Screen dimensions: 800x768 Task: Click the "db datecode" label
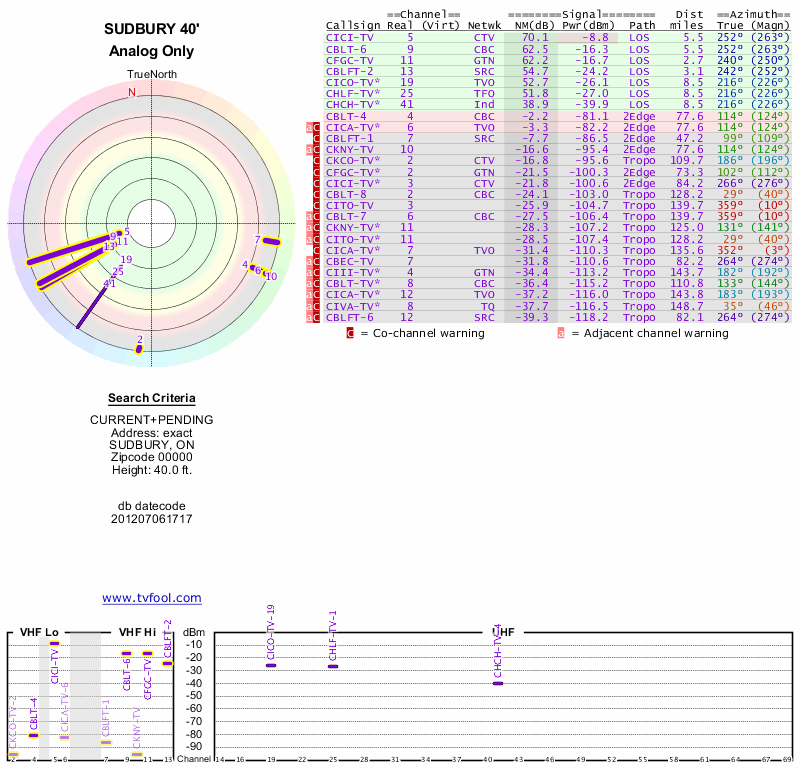coord(152,506)
